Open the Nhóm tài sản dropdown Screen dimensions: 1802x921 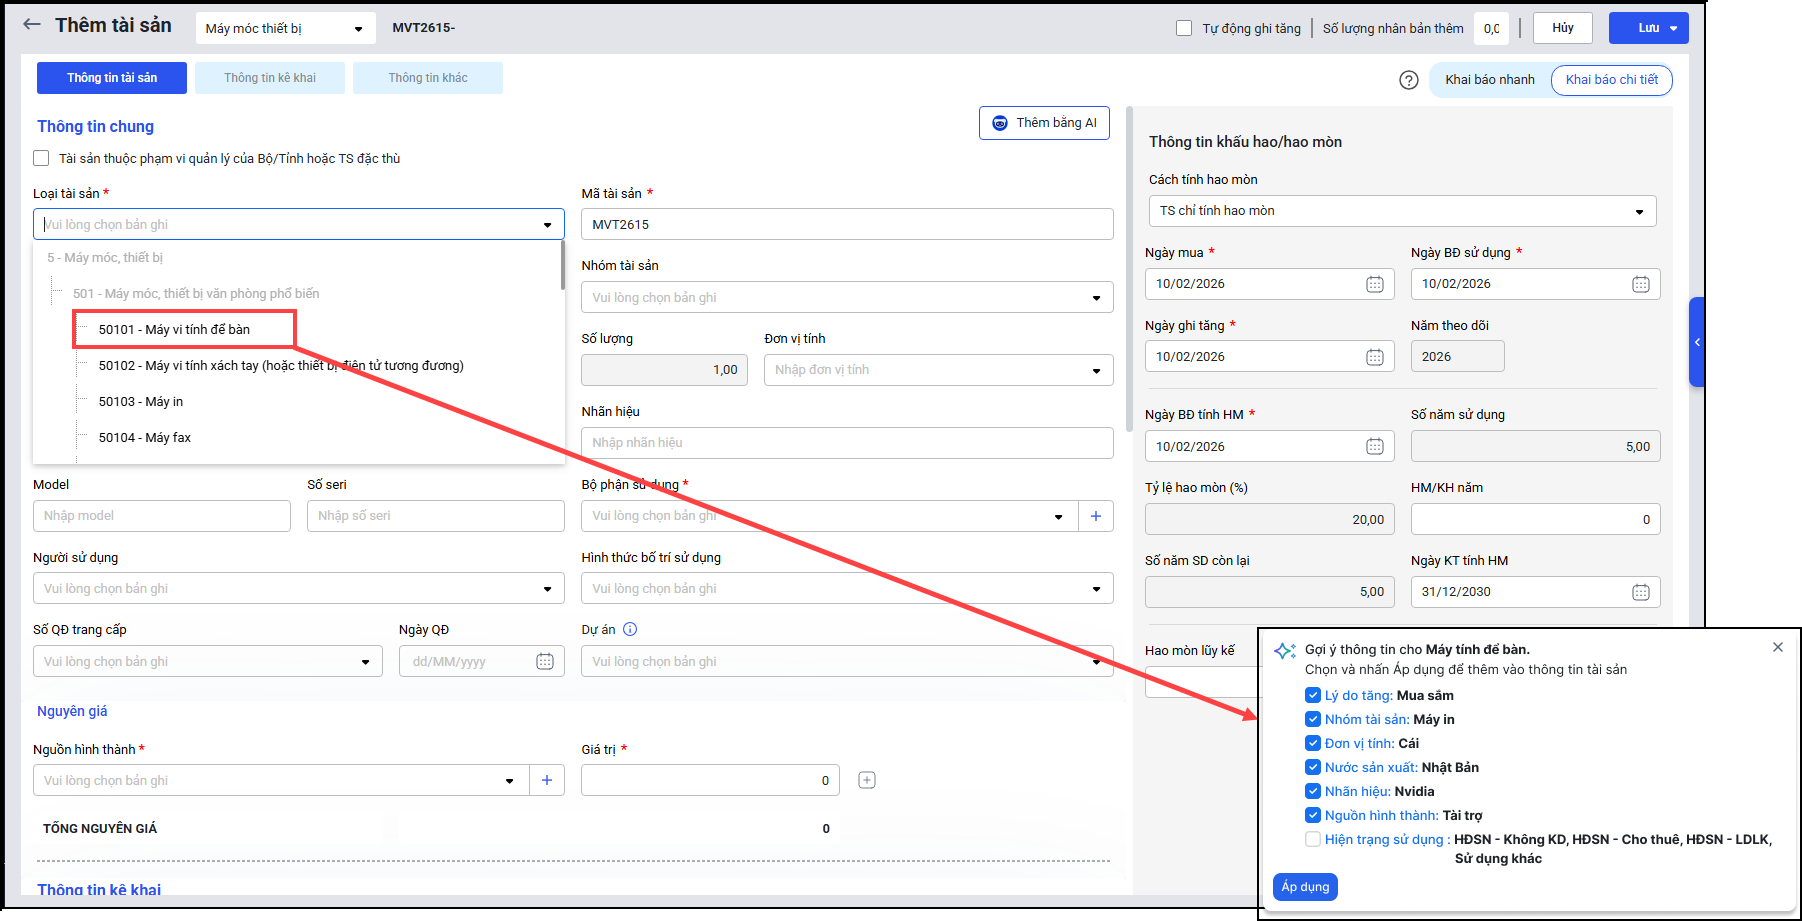click(x=846, y=298)
